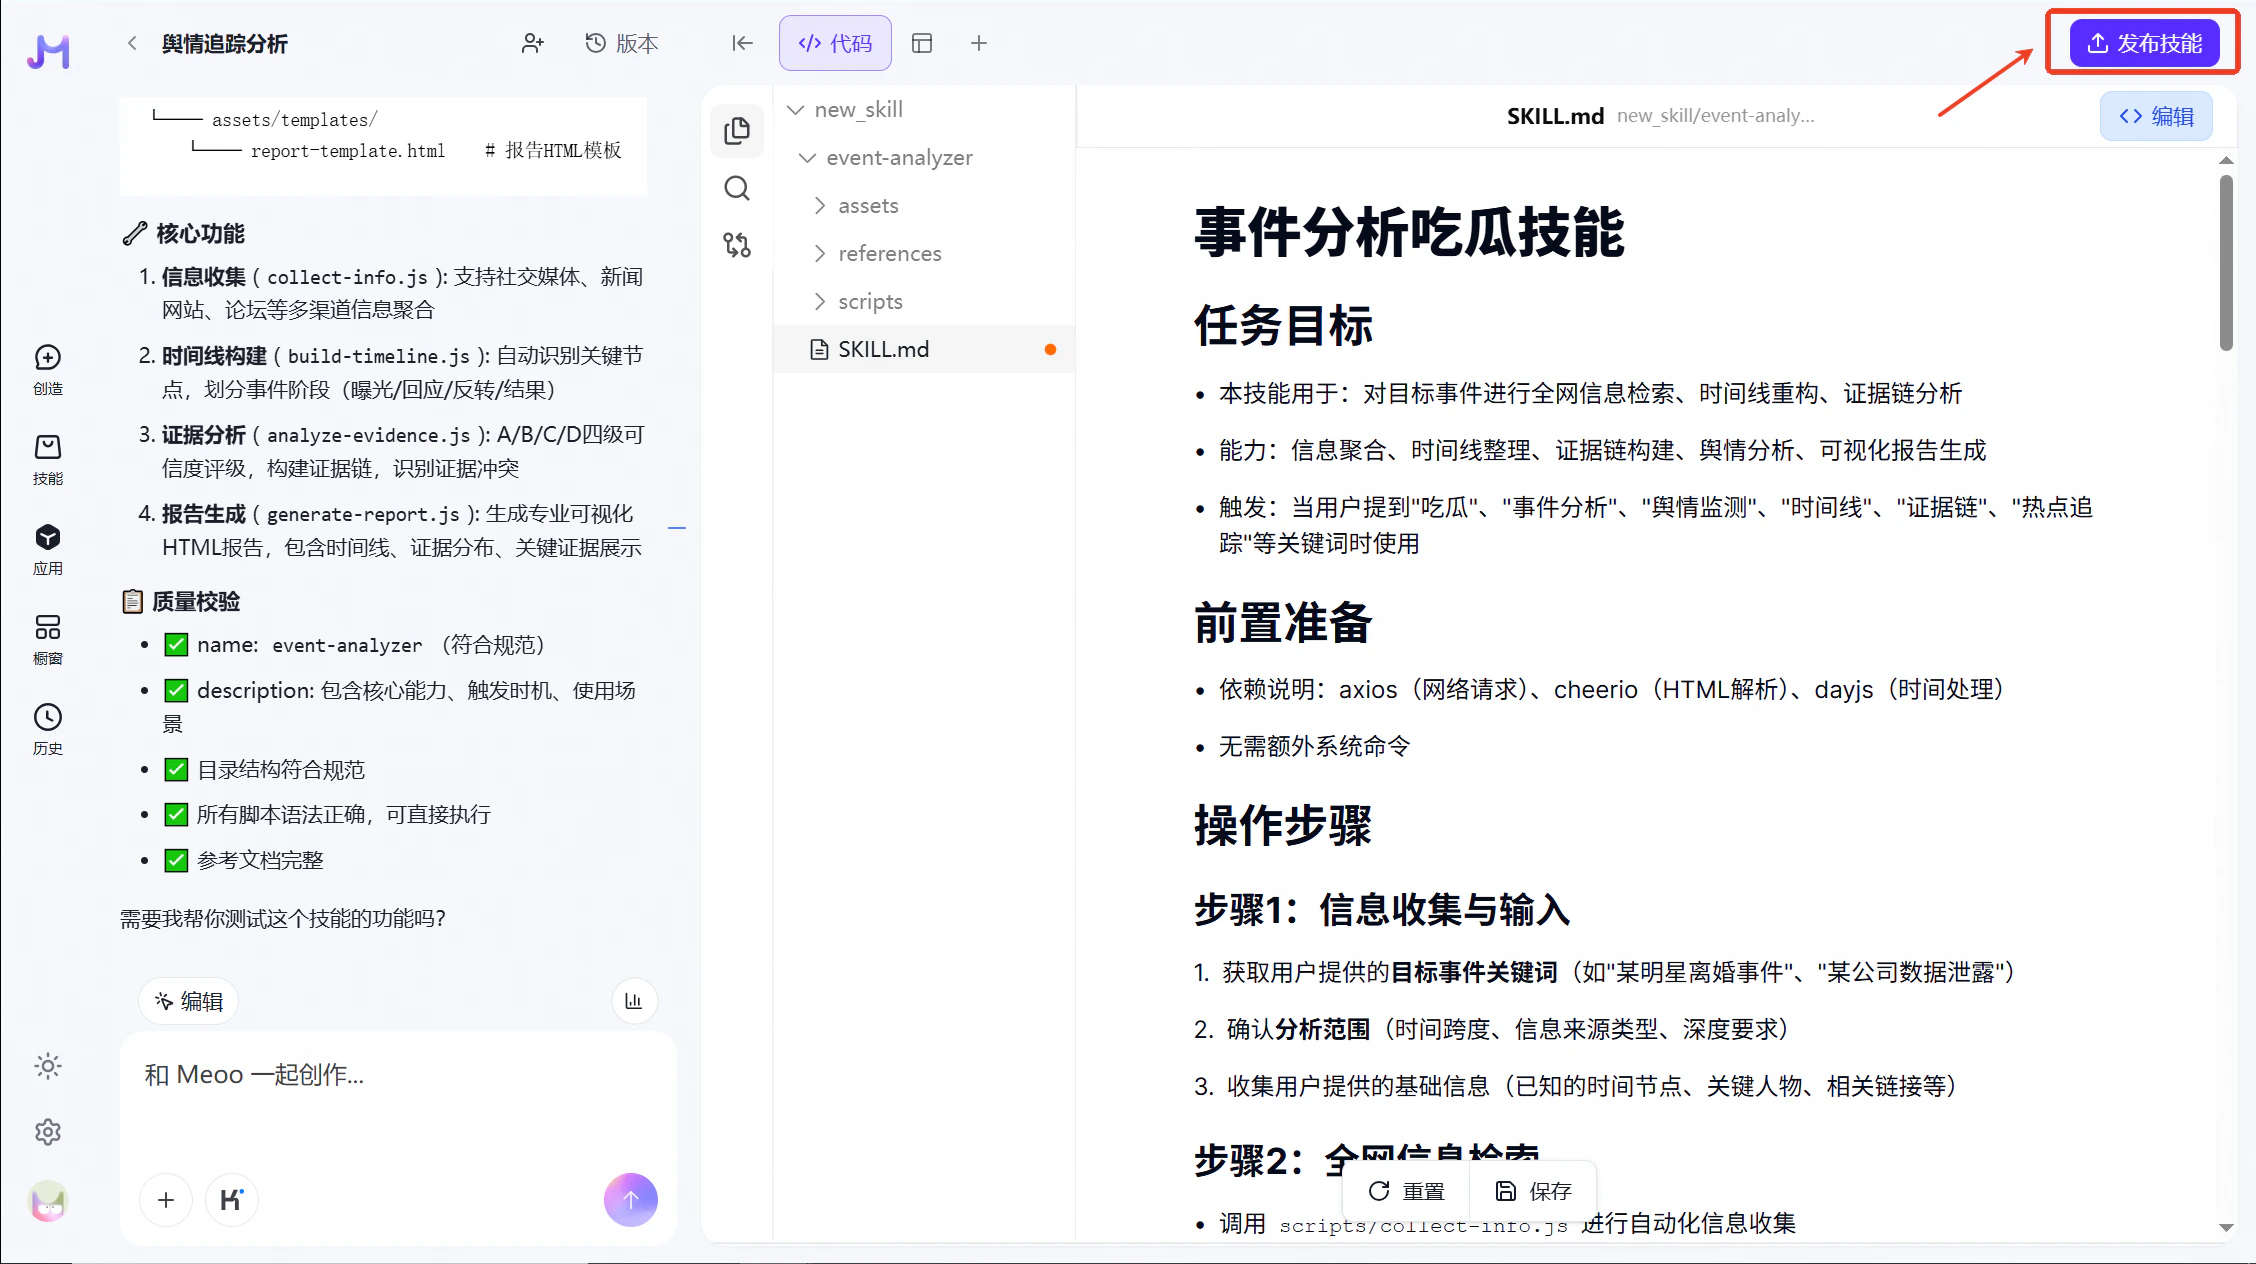
Task: Click the 保存 button
Action: click(x=1534, y=1191)
